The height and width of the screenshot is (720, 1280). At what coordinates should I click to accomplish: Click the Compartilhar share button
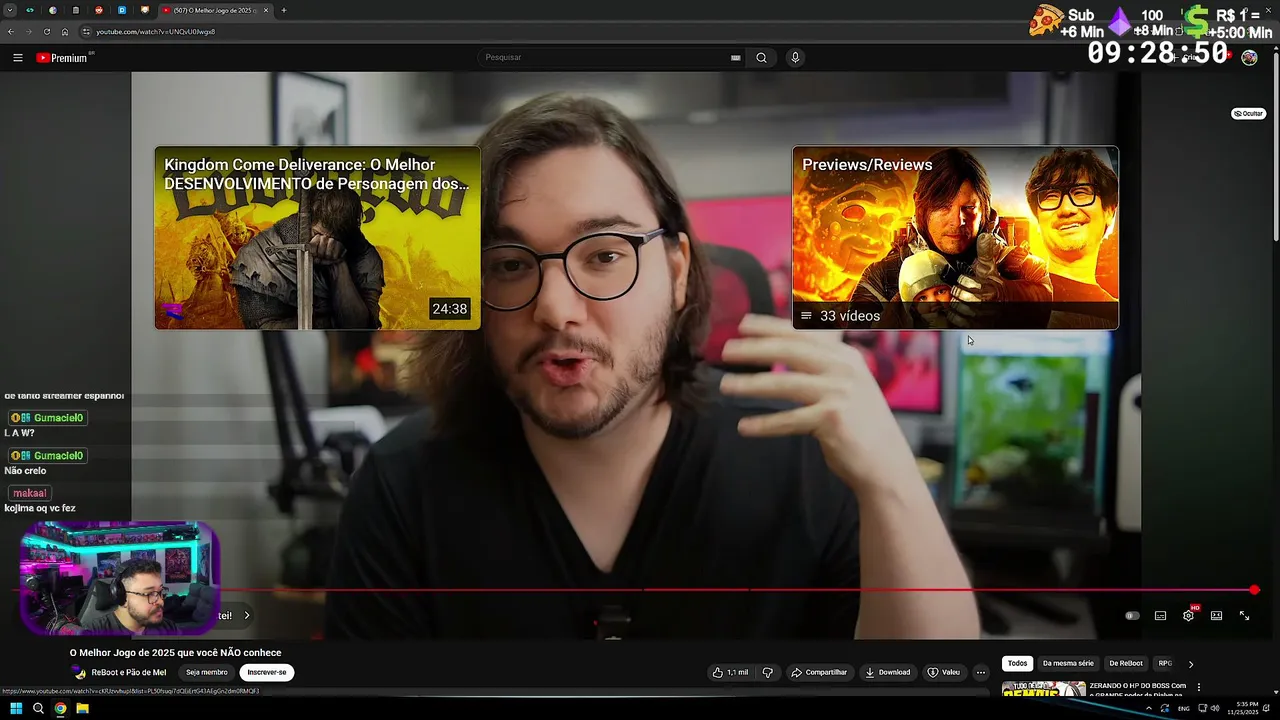819,673
